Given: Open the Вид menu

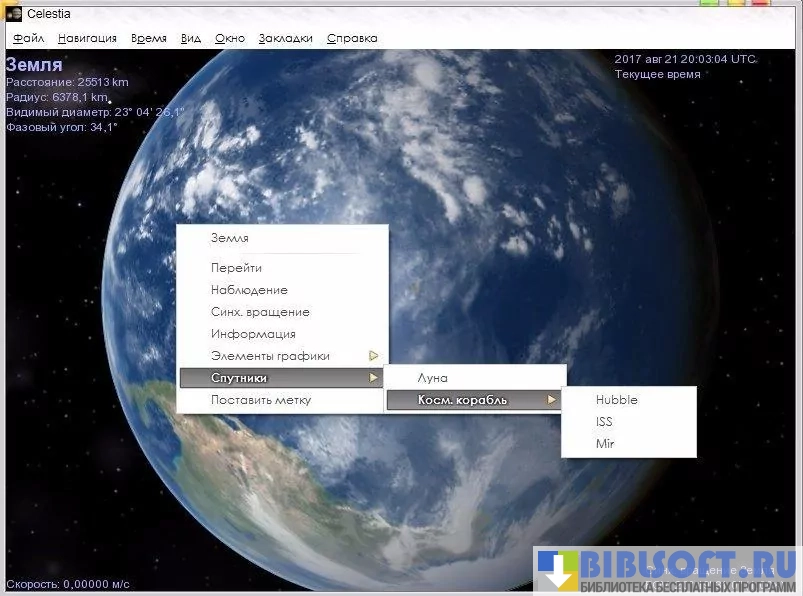Looking at the screenshot, I should pyautogui.click(x=191, y=38).
